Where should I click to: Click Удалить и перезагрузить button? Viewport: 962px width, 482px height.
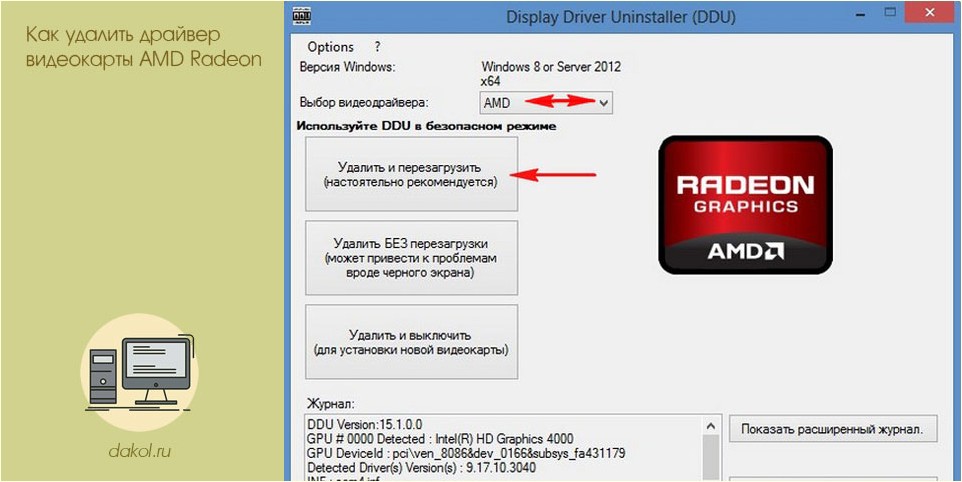pyautogui.click(x=412, y=174)
